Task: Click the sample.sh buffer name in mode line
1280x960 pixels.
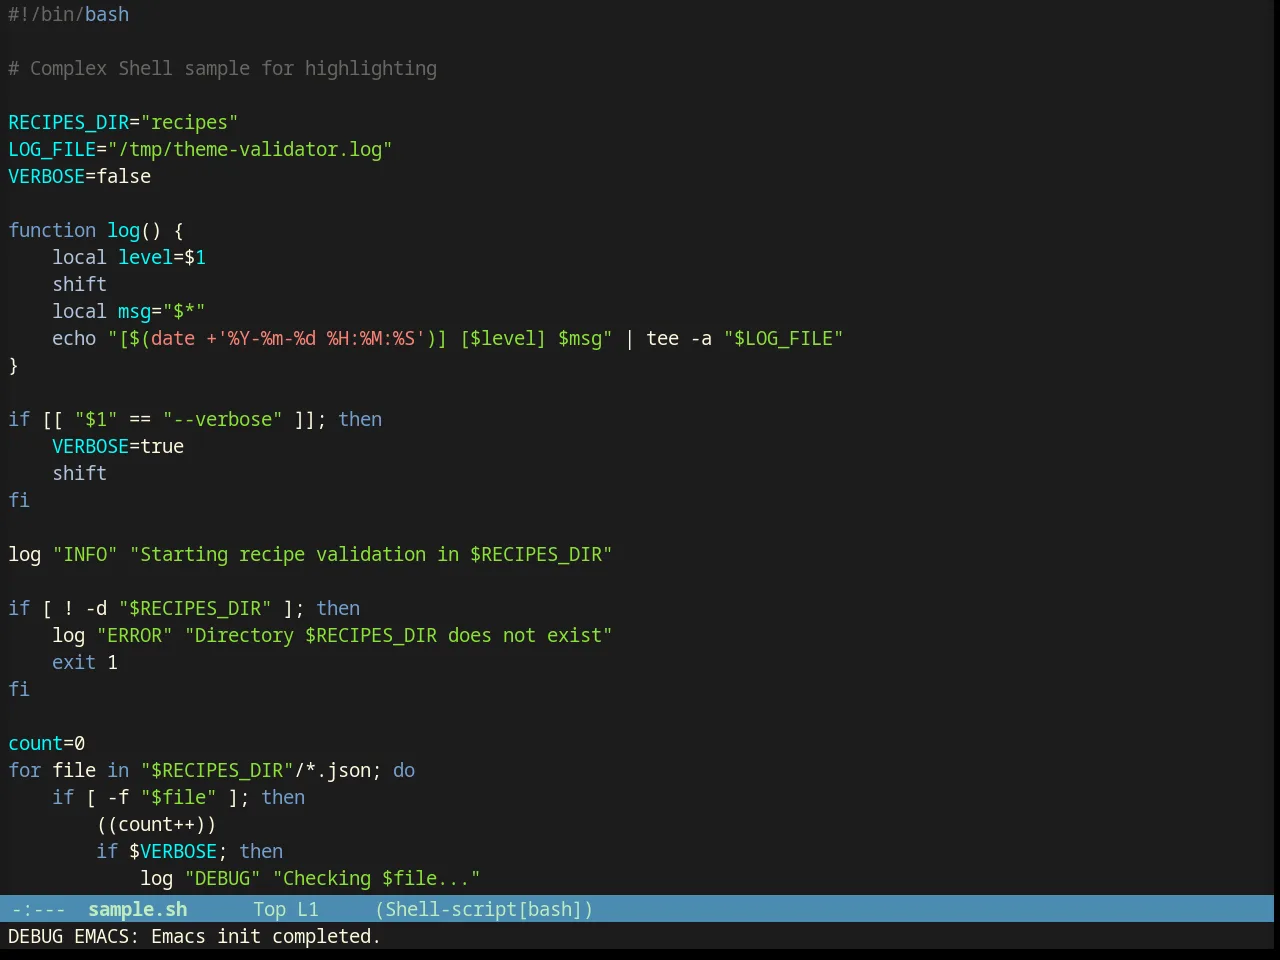Action: [137, 909]
